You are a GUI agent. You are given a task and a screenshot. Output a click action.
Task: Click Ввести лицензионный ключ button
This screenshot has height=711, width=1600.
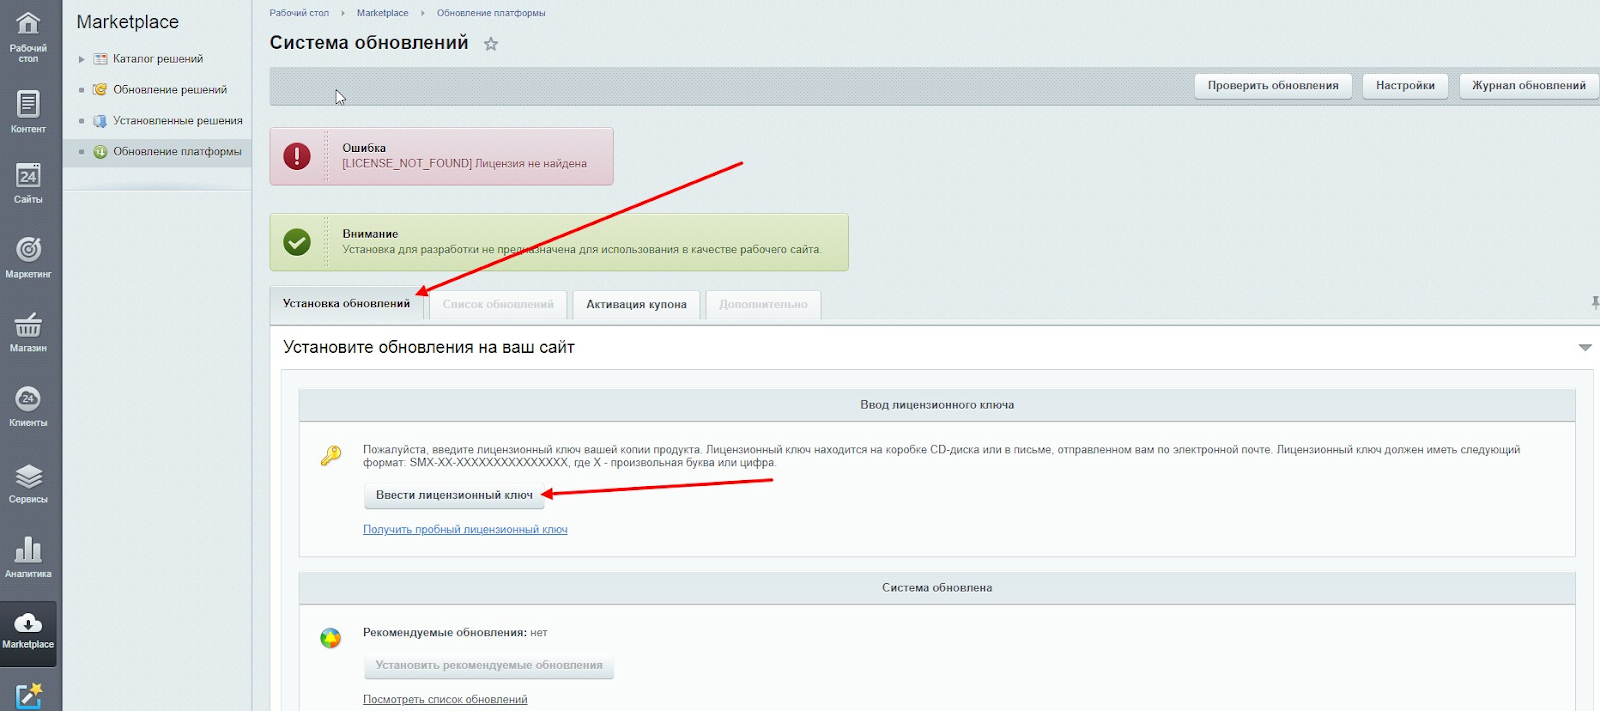(454, 495)
